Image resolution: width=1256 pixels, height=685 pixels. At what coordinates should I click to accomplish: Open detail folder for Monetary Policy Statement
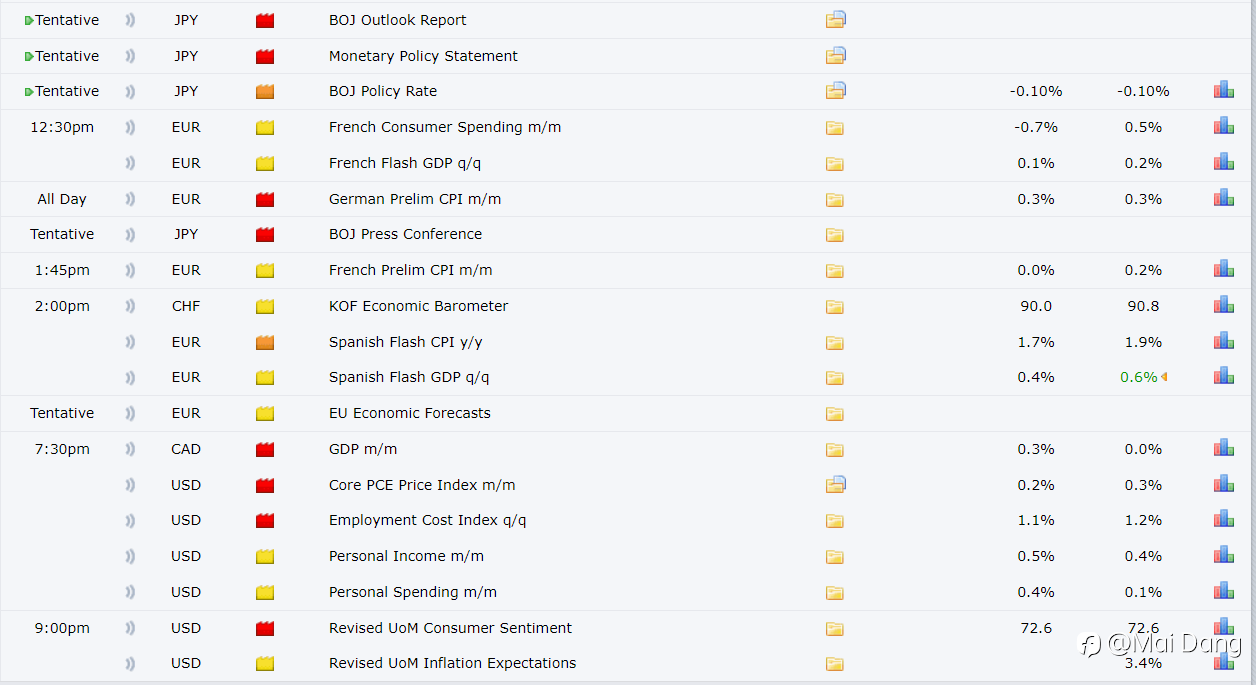point(836,55)
